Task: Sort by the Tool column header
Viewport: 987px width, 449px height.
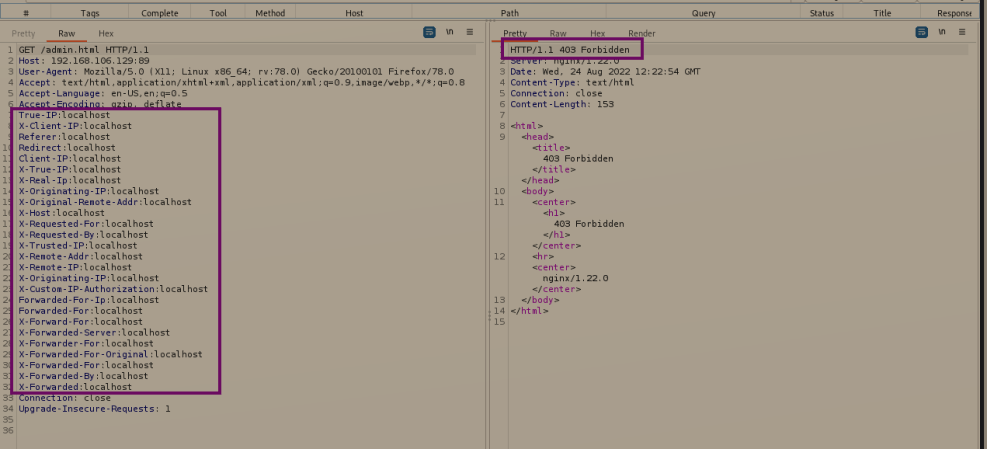Action: point(218,13)
